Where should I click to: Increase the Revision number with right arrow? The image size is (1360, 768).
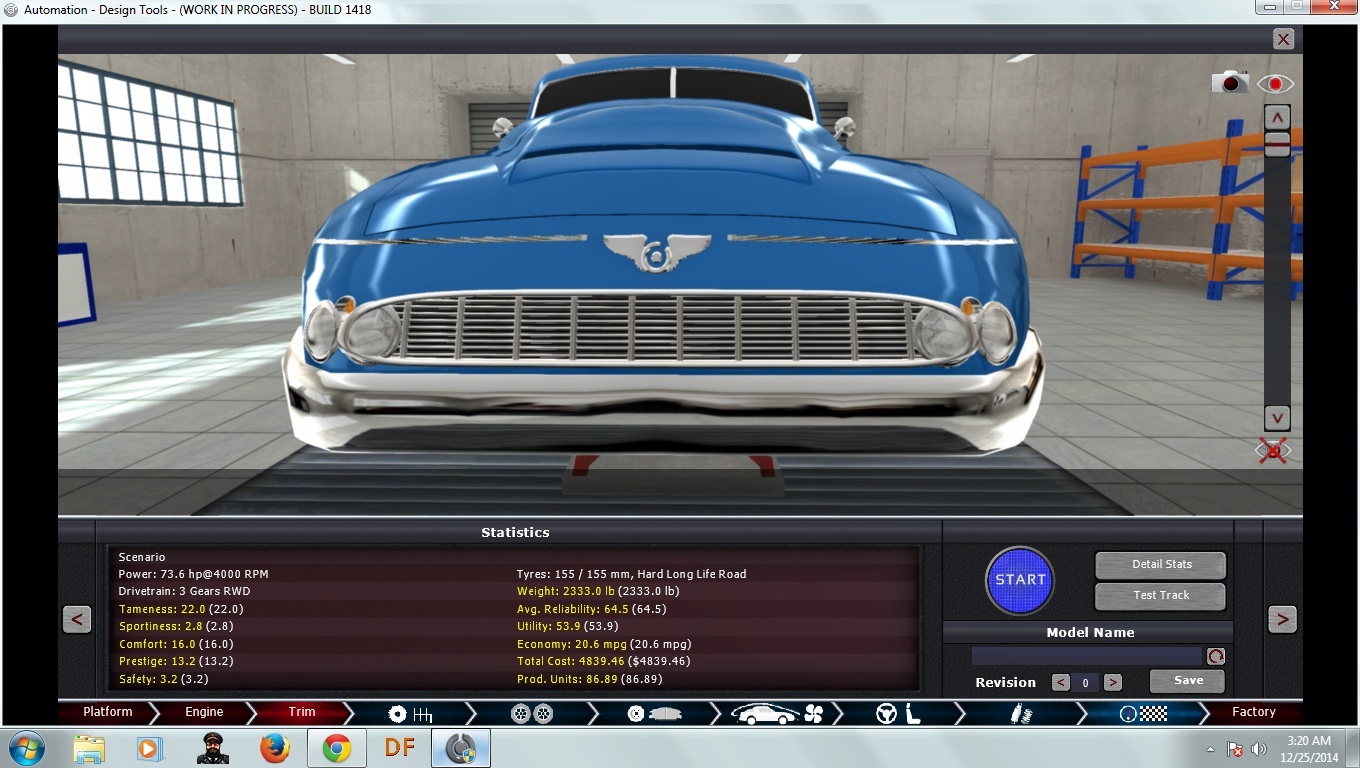1112,683
